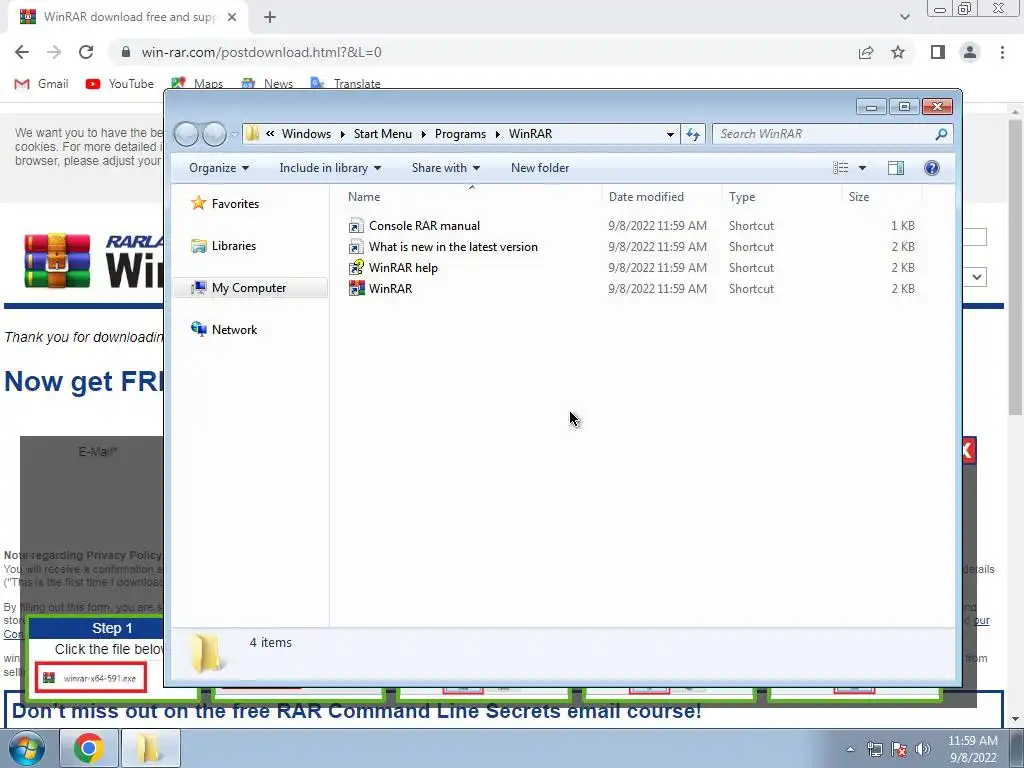Open Chrome tab search dropdown arrow
The width and height of the screenshot is (1024, 768).
pyautogui.click(x=904, y=17)
